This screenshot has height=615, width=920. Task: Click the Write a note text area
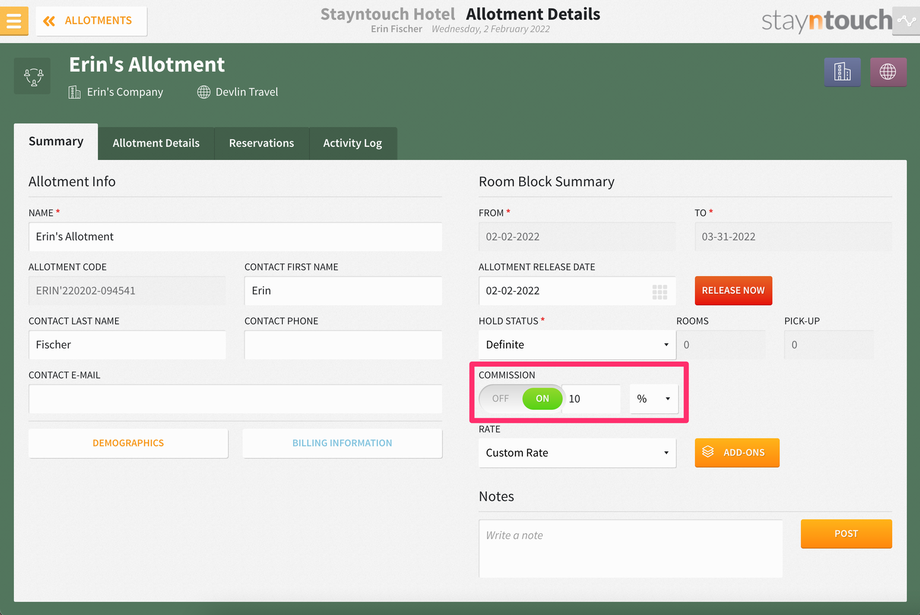[631, 549]
